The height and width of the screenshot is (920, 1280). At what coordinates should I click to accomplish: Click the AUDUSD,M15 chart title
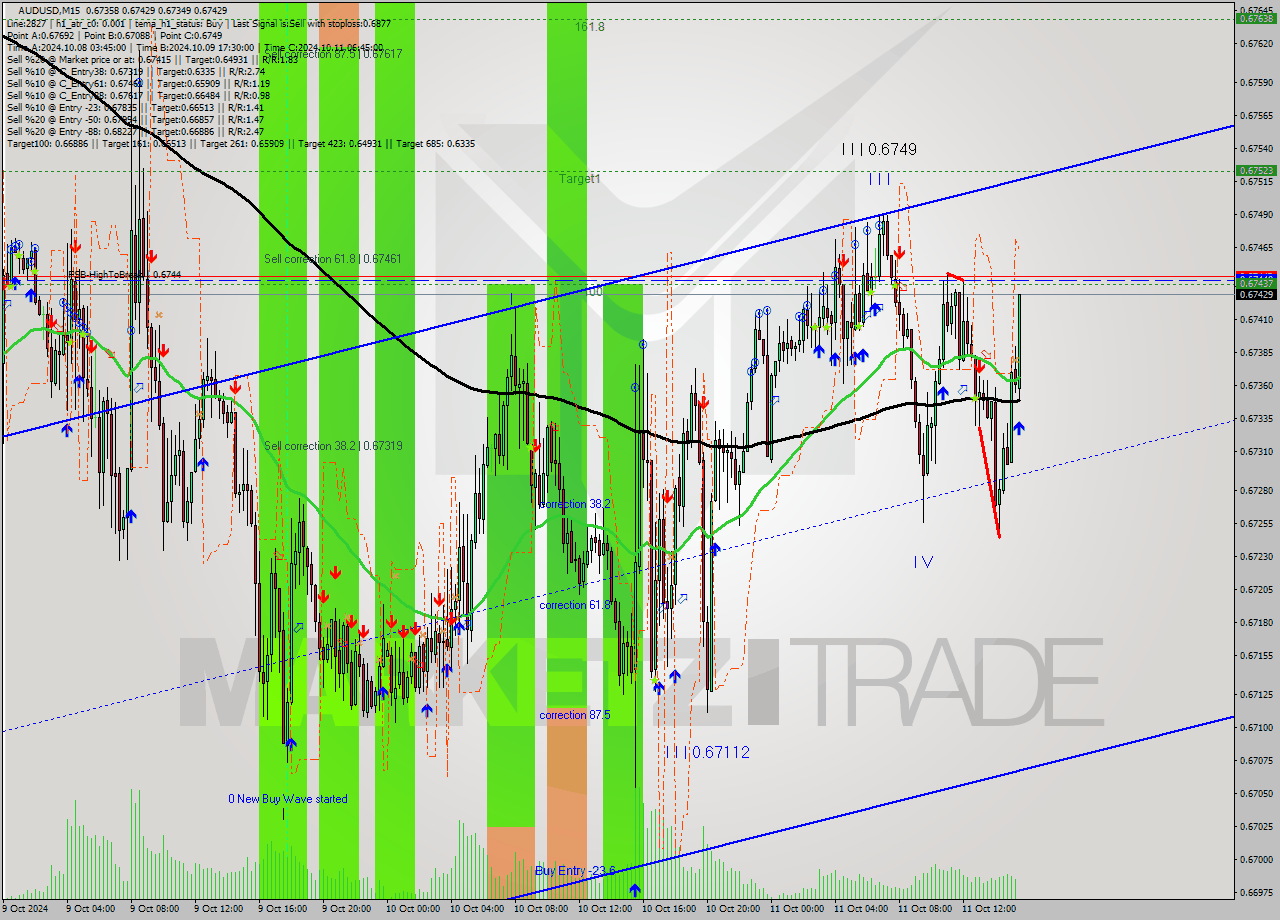tap(51, 9)
